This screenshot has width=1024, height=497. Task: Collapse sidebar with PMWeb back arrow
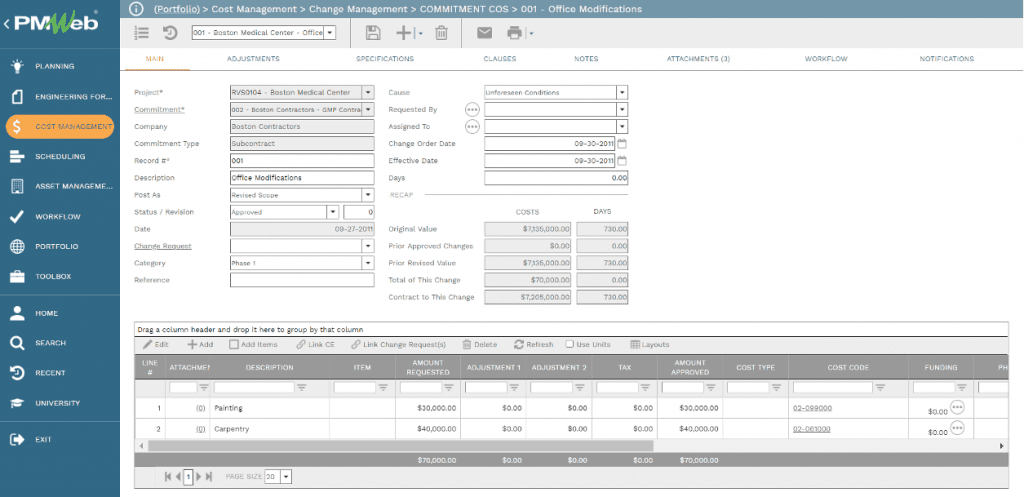(7, 24)
